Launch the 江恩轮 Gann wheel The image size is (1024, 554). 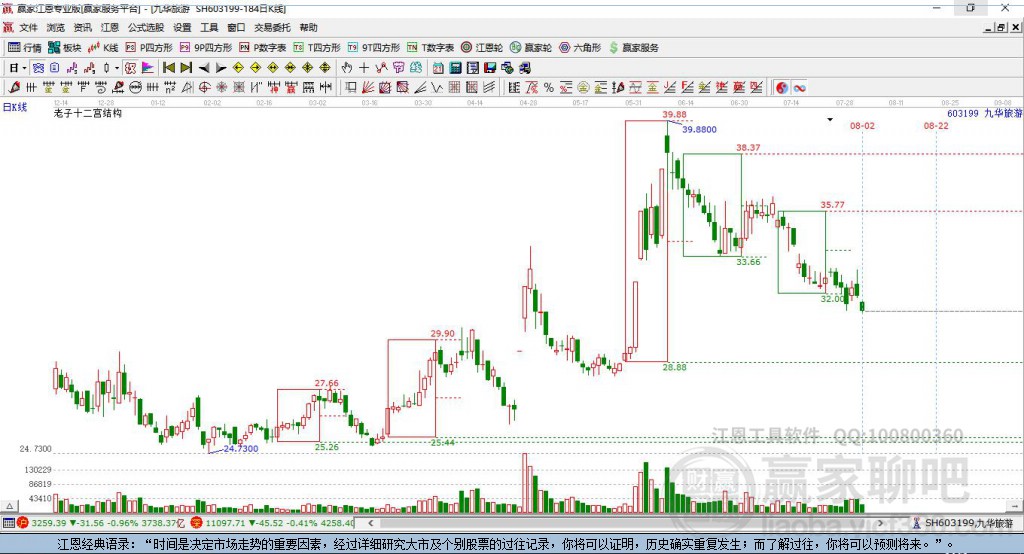coord(482,48)
